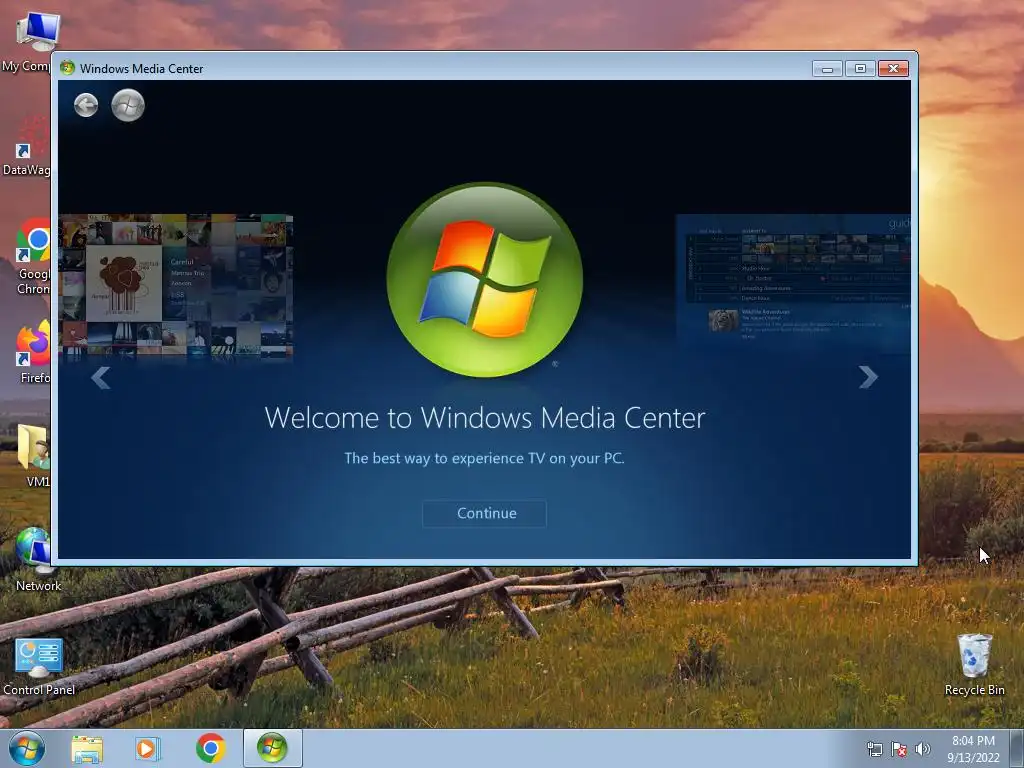
Task: Click the Continue button in Media Center
Action: click(x=485, y=513)
